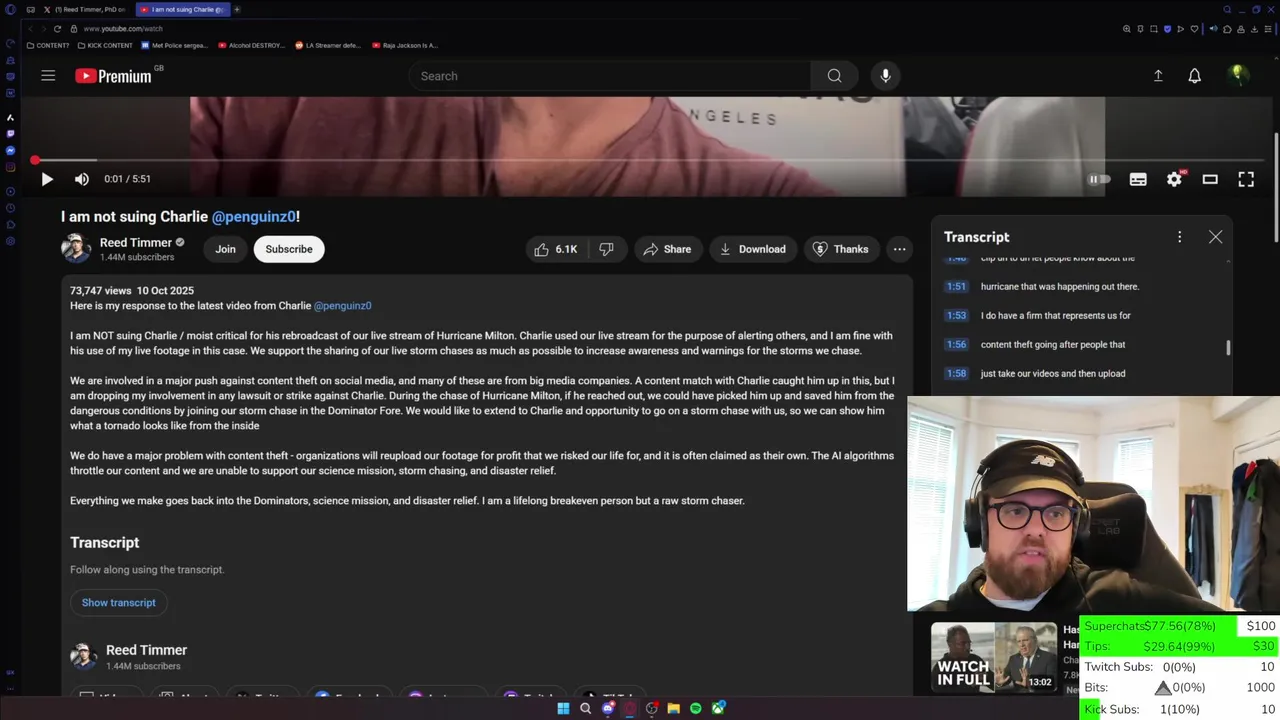Viewport: 1280px width, 720px height.
Task: Open File Explorer from taskbar
Action: pos(674,708)
